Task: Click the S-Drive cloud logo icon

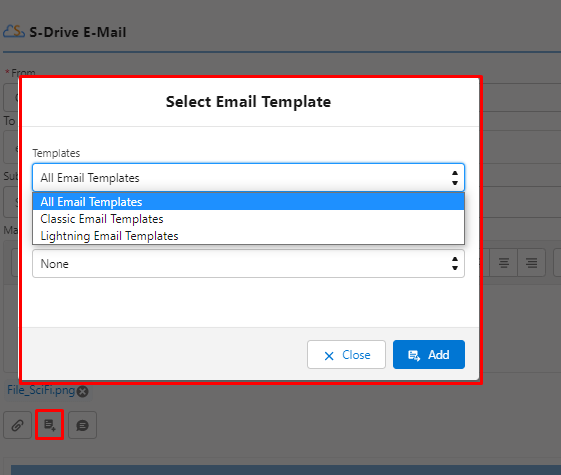Action: (14, 31)
